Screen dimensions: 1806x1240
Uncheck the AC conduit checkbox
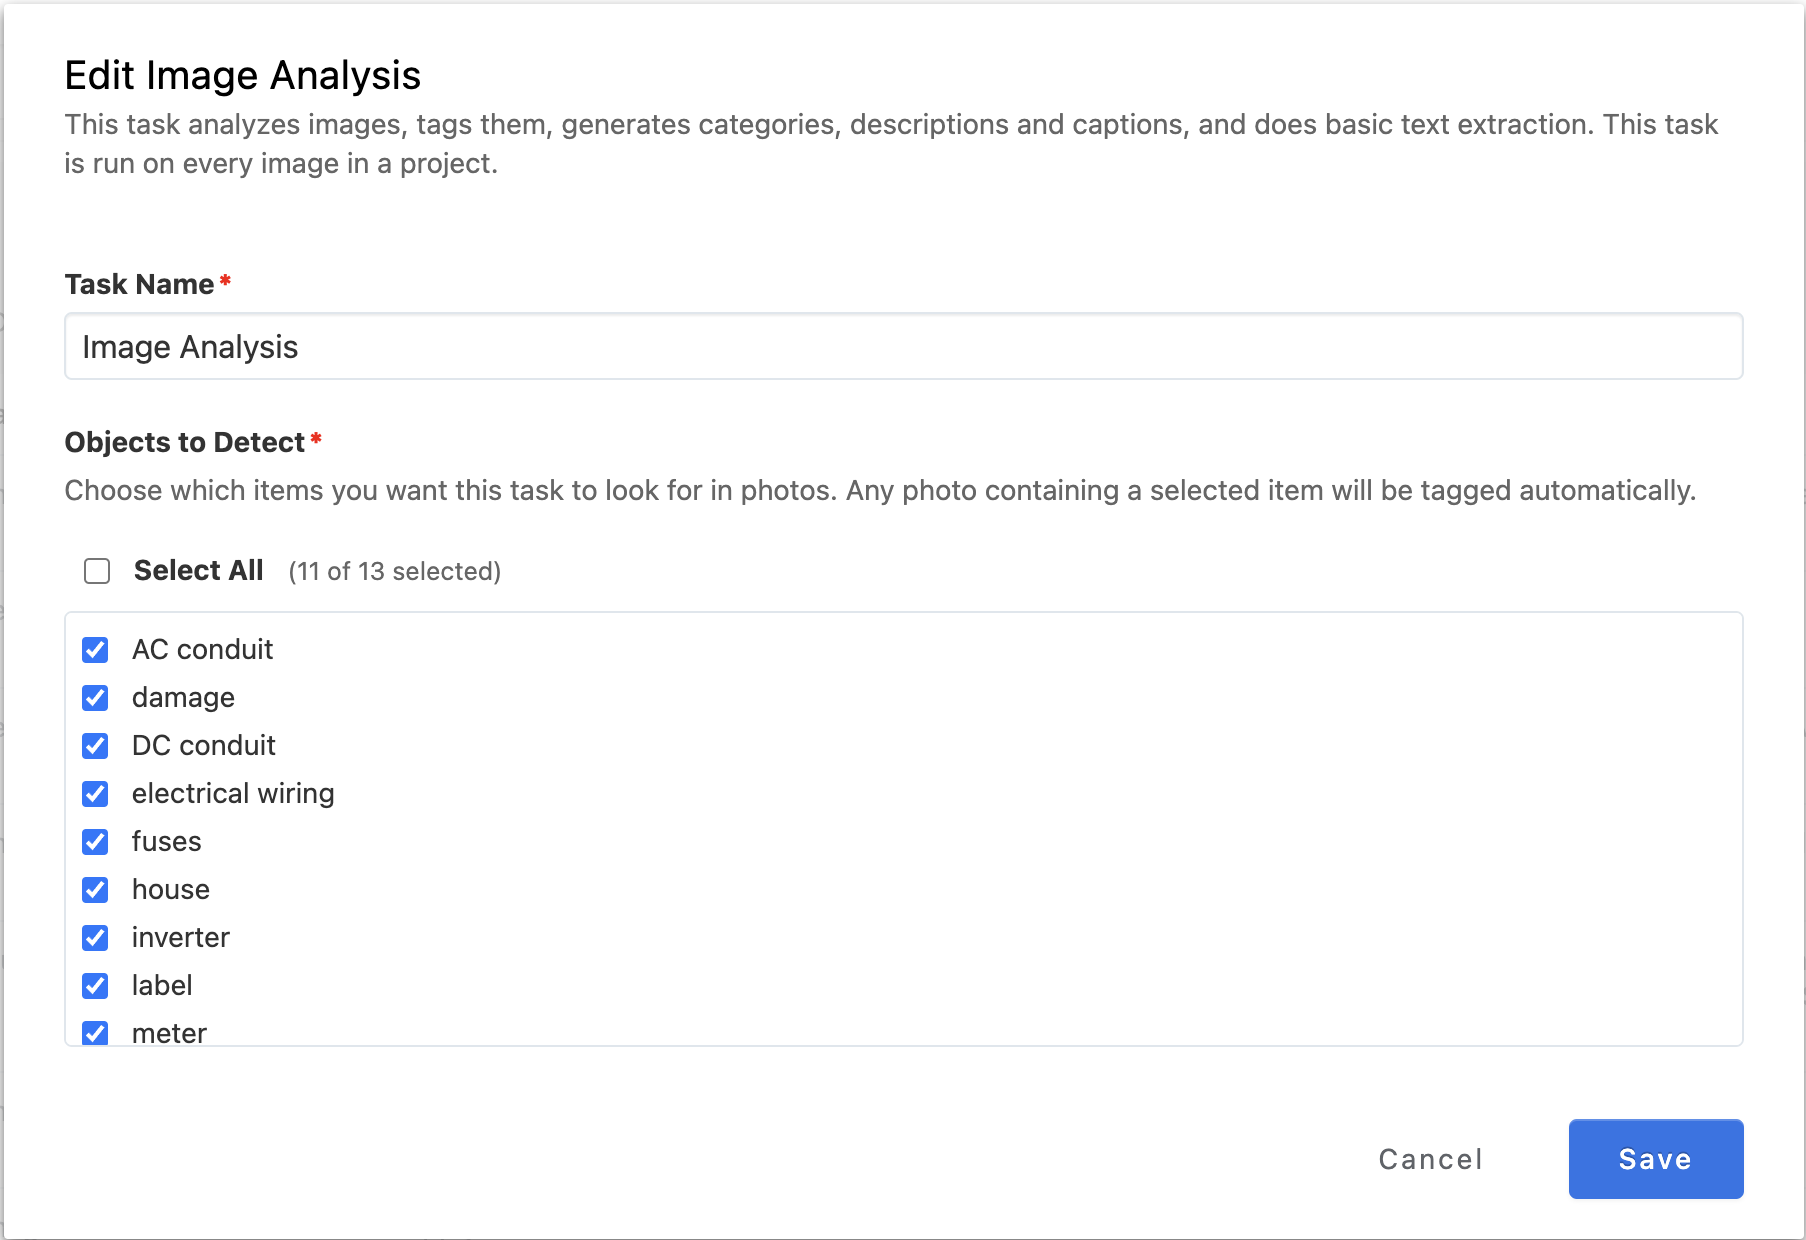click(x=96, y=650)
